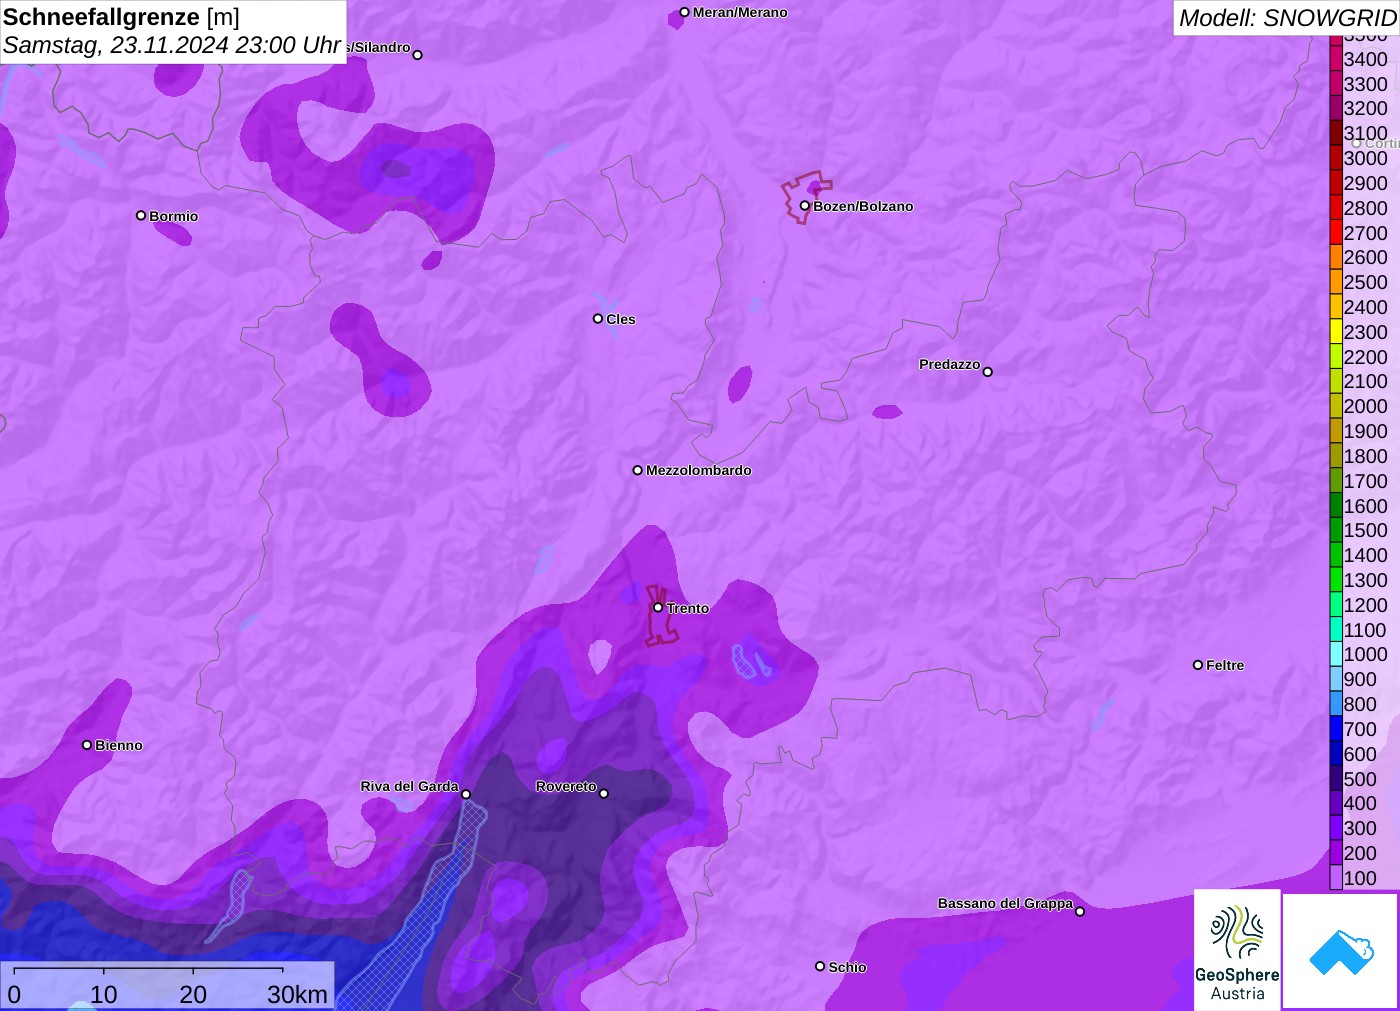
Task: Click the Feltre city marker
Action: pos(1198,665)
